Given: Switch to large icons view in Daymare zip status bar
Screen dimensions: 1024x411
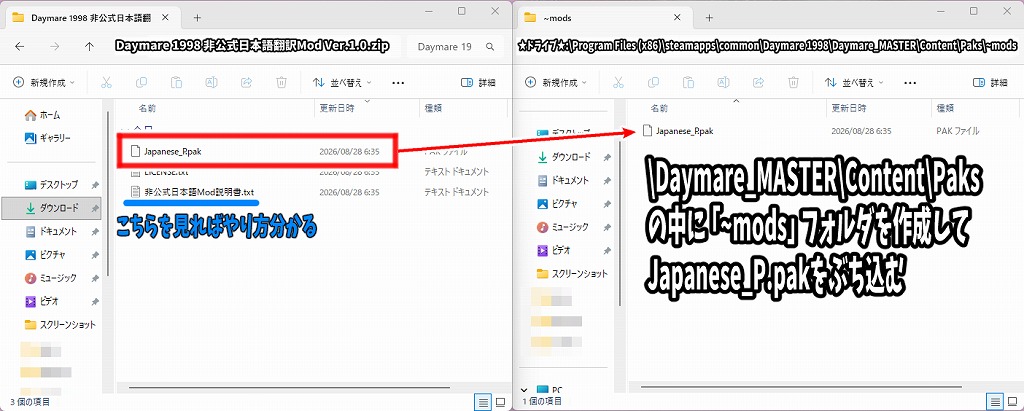Looking at the screenshot, I should pyautogui.click(x=500, y=401).
